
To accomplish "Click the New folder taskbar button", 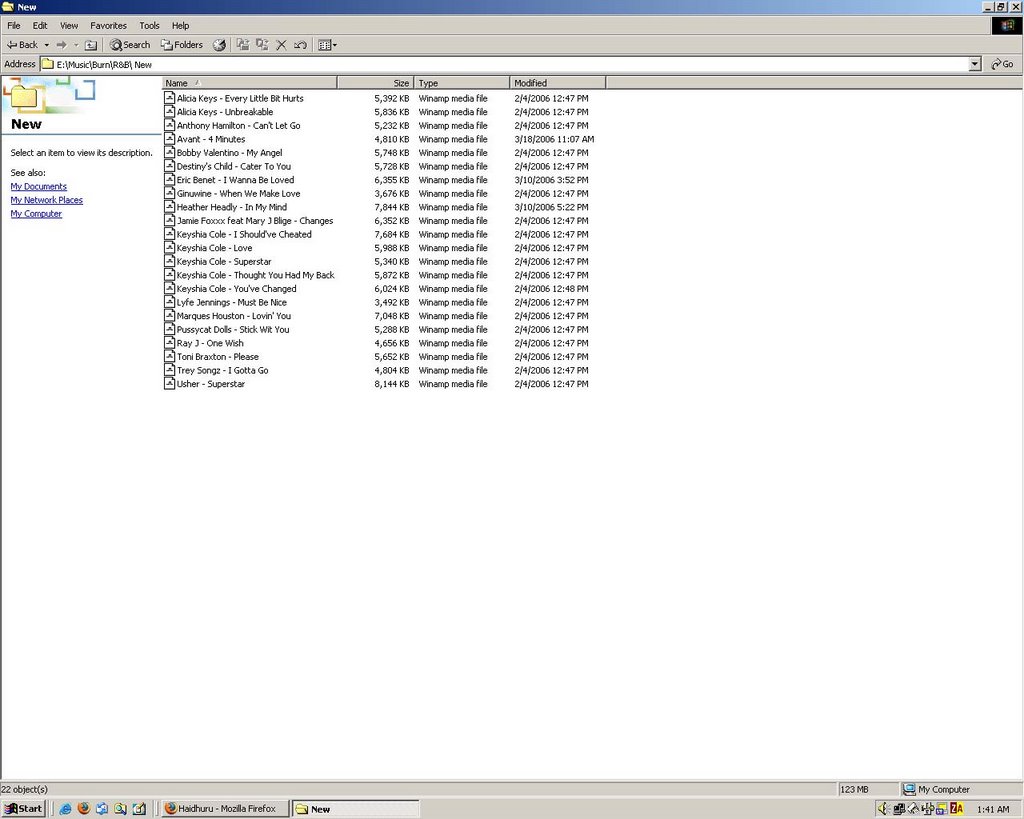I will coord(355,809).
